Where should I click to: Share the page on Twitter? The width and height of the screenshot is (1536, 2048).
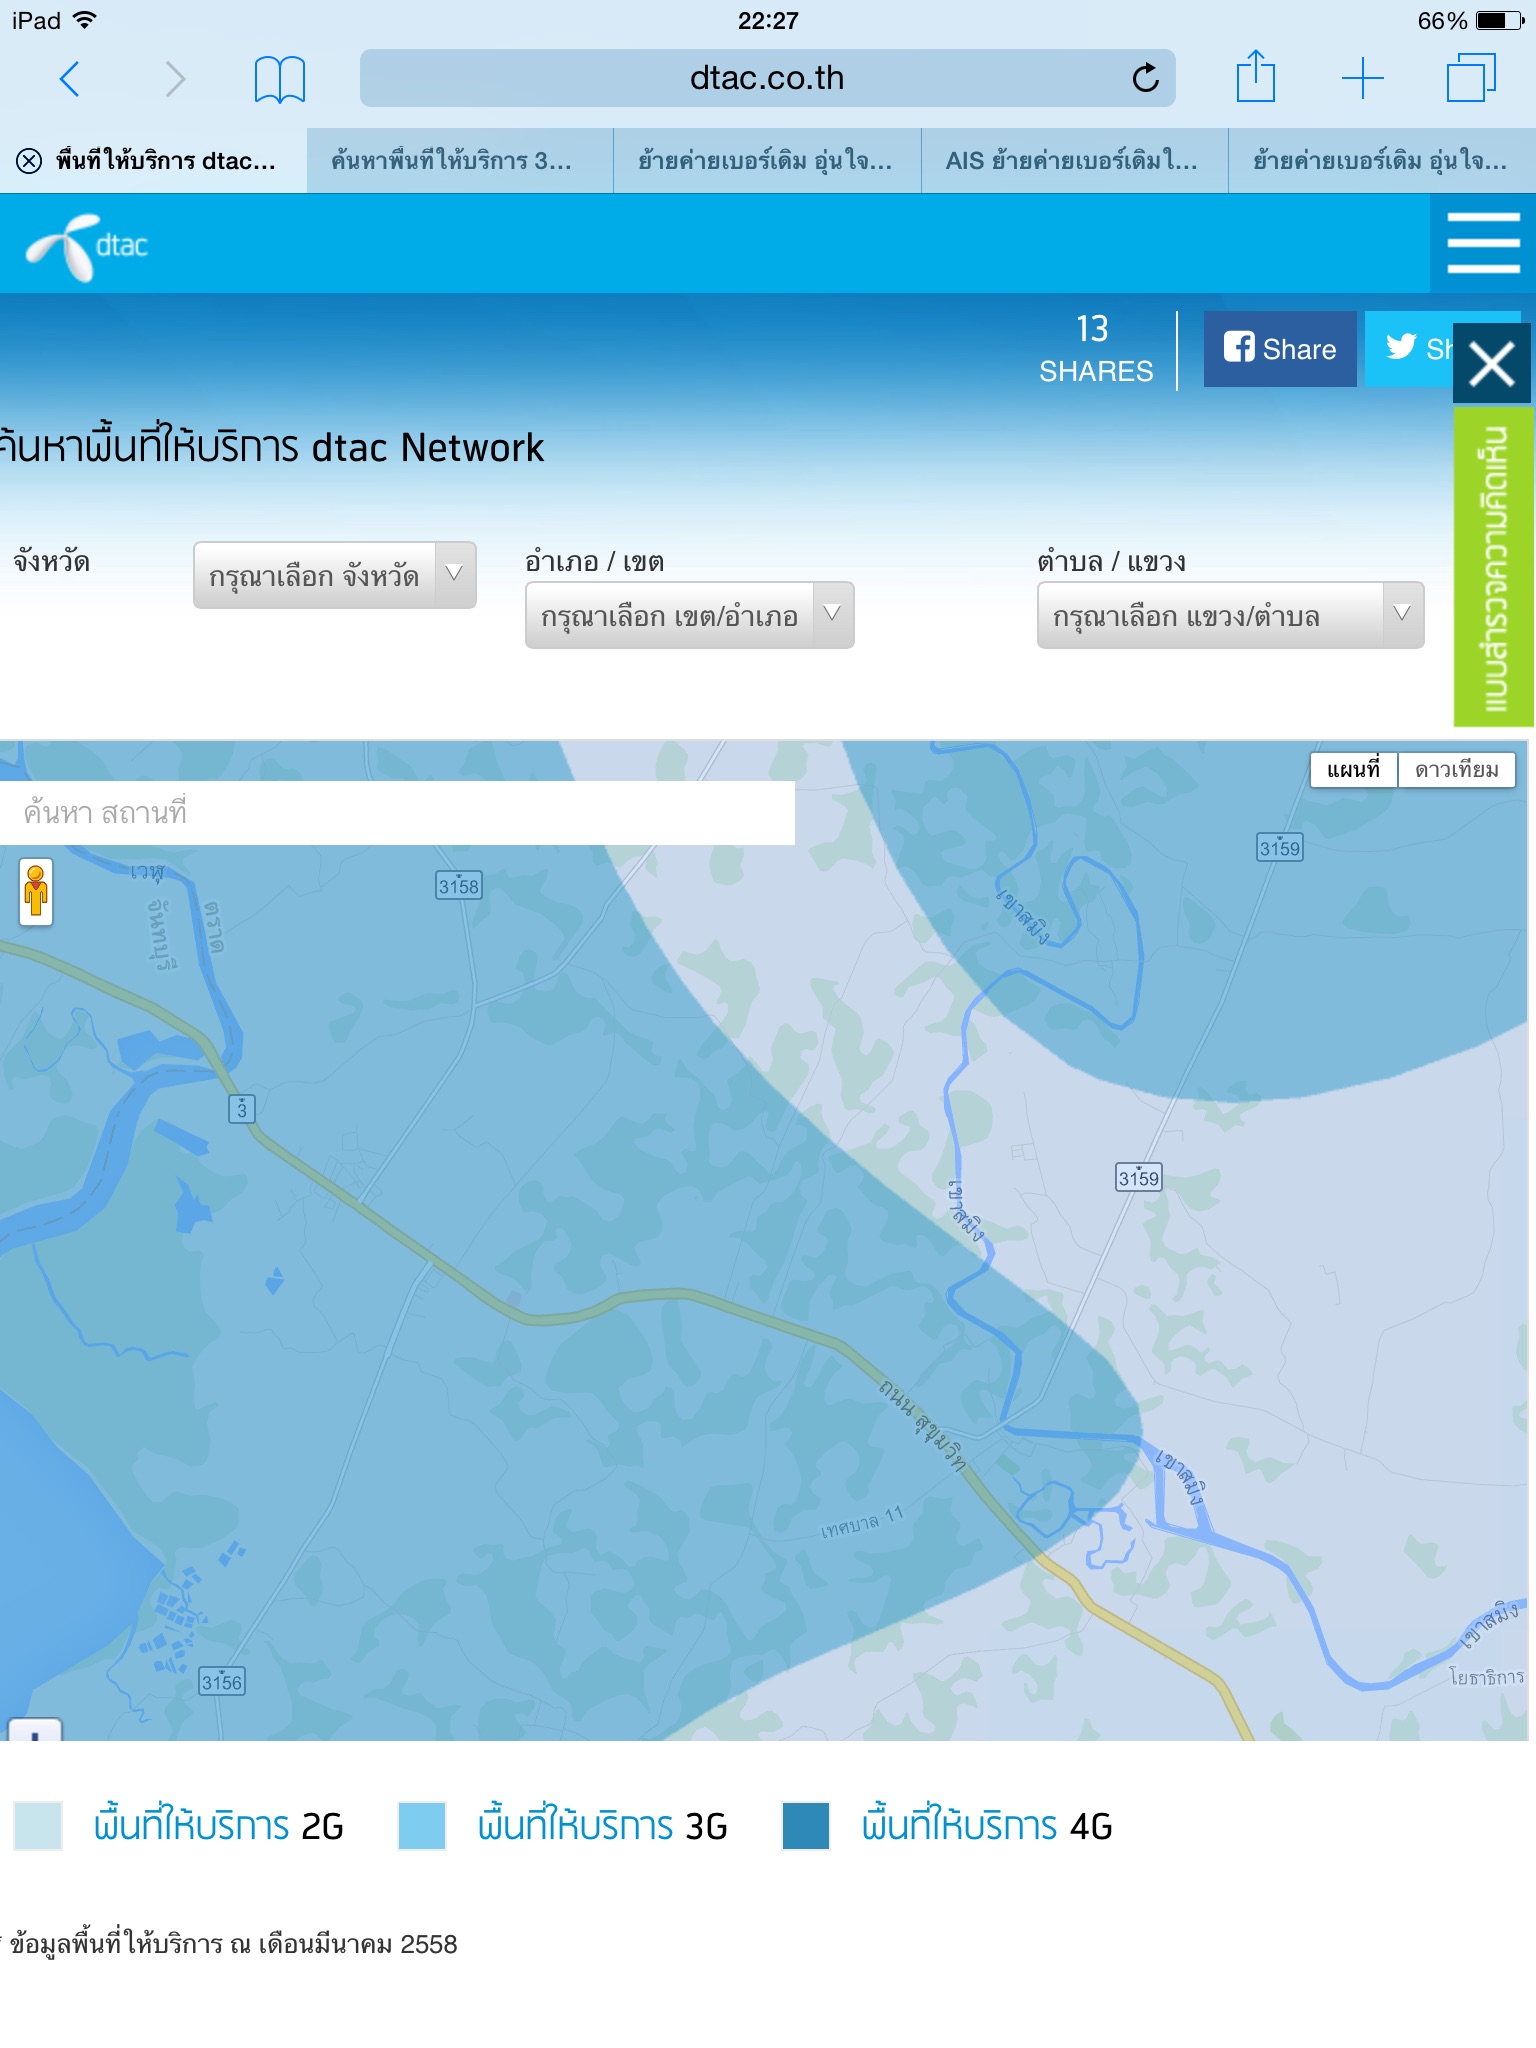pos(1409,349)
